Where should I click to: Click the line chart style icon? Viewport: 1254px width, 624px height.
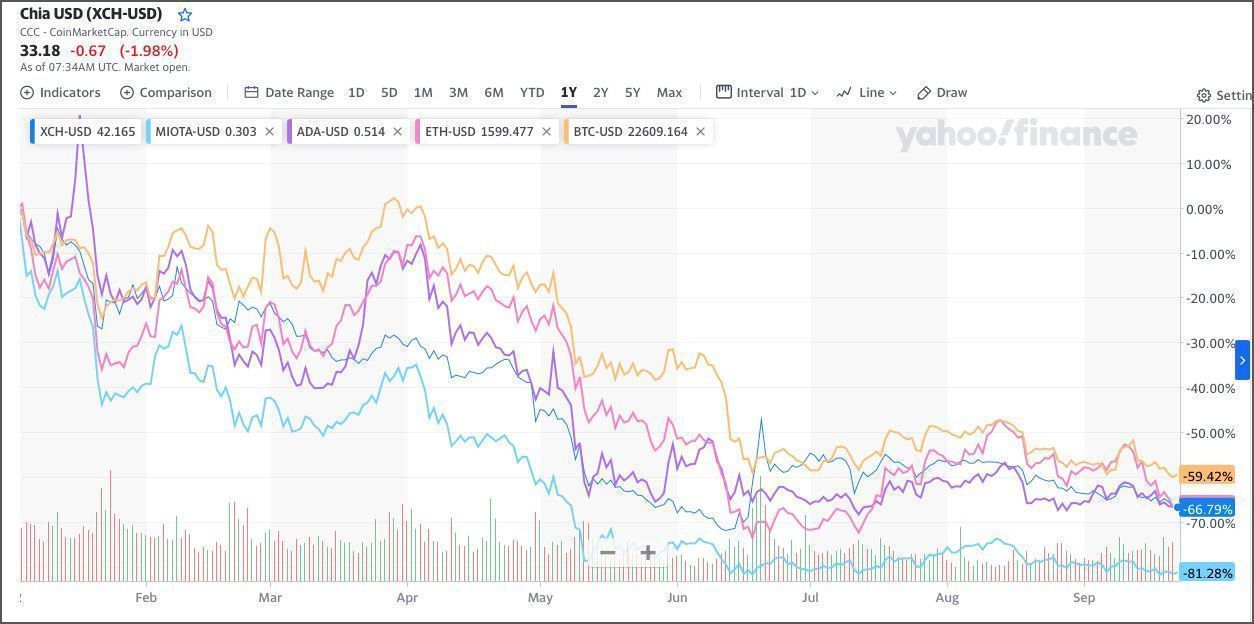click(x=845, y=92)
